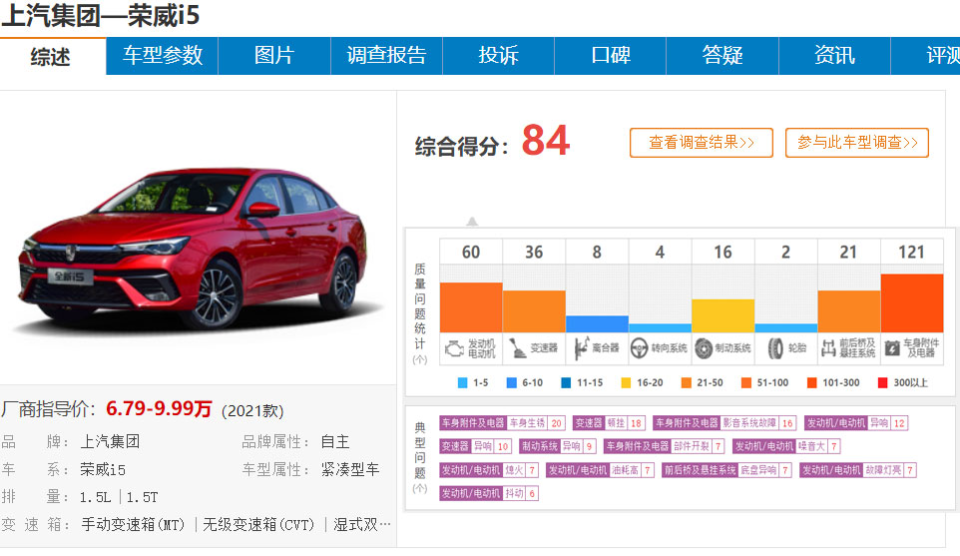960x556 pixels.
Task: Click the brake disc icon for 制动系统
Action: click(703, 348)
